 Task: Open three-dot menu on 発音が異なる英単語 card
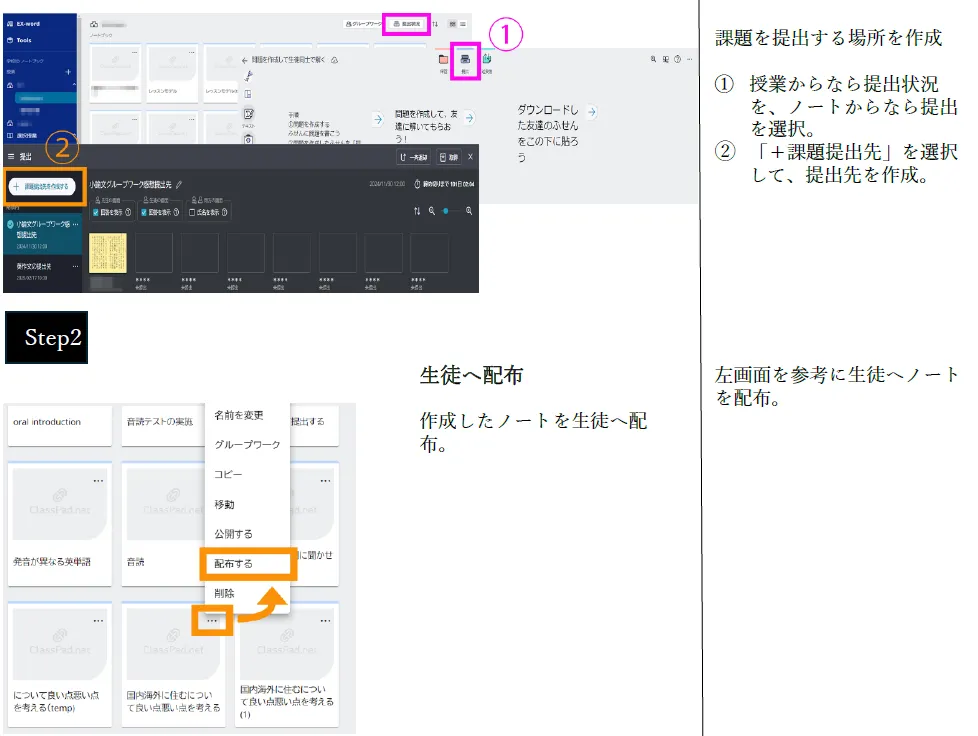coord(97,481)
